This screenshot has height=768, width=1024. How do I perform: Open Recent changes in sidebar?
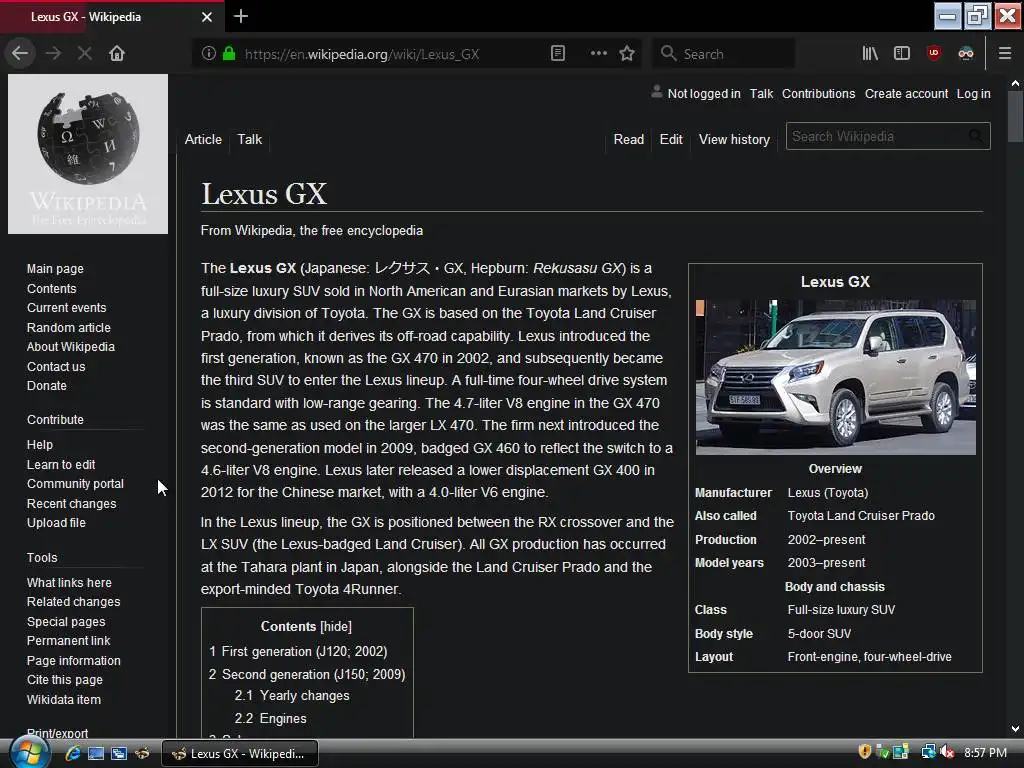coord(71,504)
